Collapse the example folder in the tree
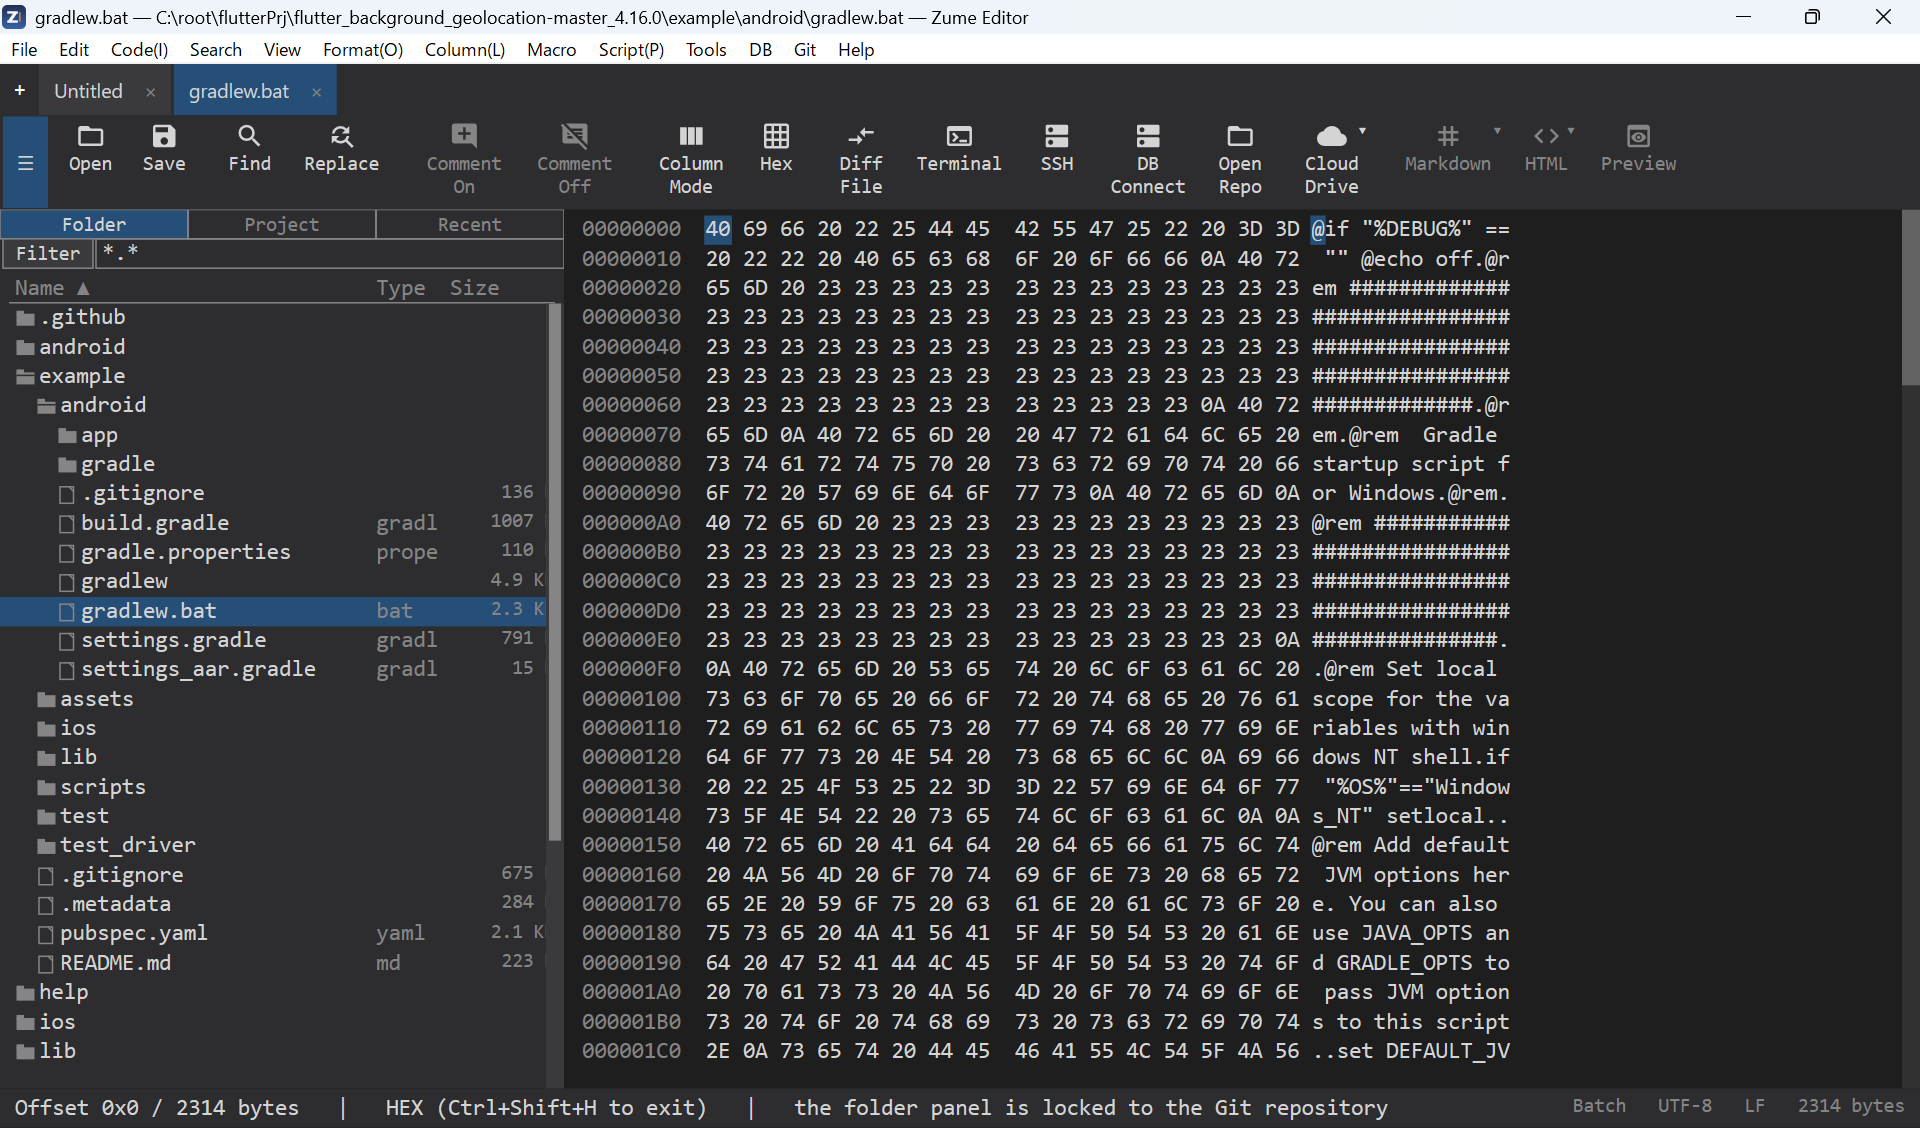 (26, 377)
